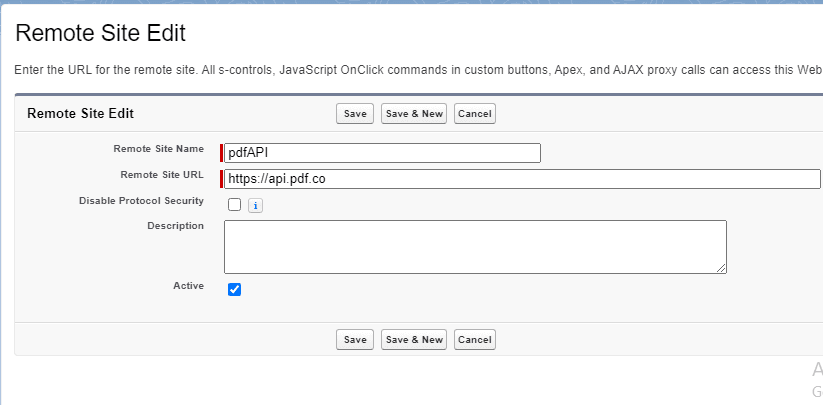Click the Description field label
823x405 pixels.
(x=175, y=226)
